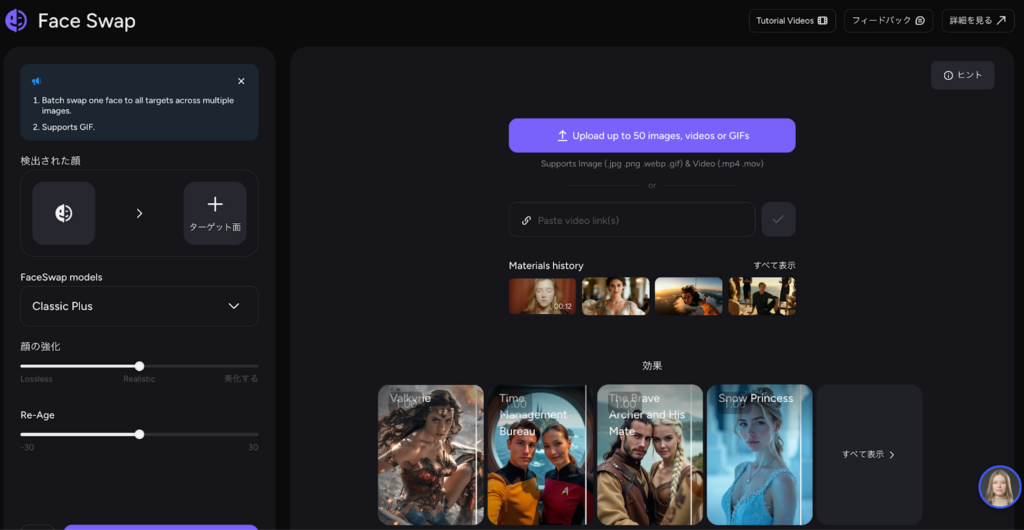This screenshot has height=530, width=1024.
Task: Click the source face placeholder icon
Action: [64, 213]
